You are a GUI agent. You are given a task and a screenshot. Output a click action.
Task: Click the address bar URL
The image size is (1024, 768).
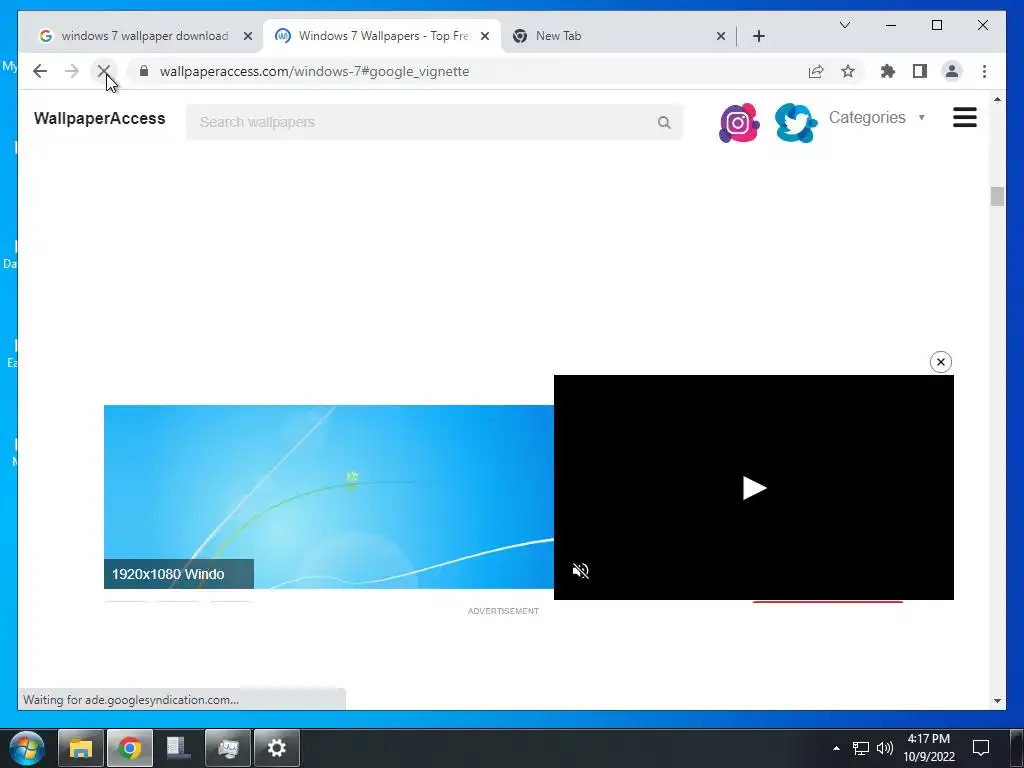coord(314,71)
